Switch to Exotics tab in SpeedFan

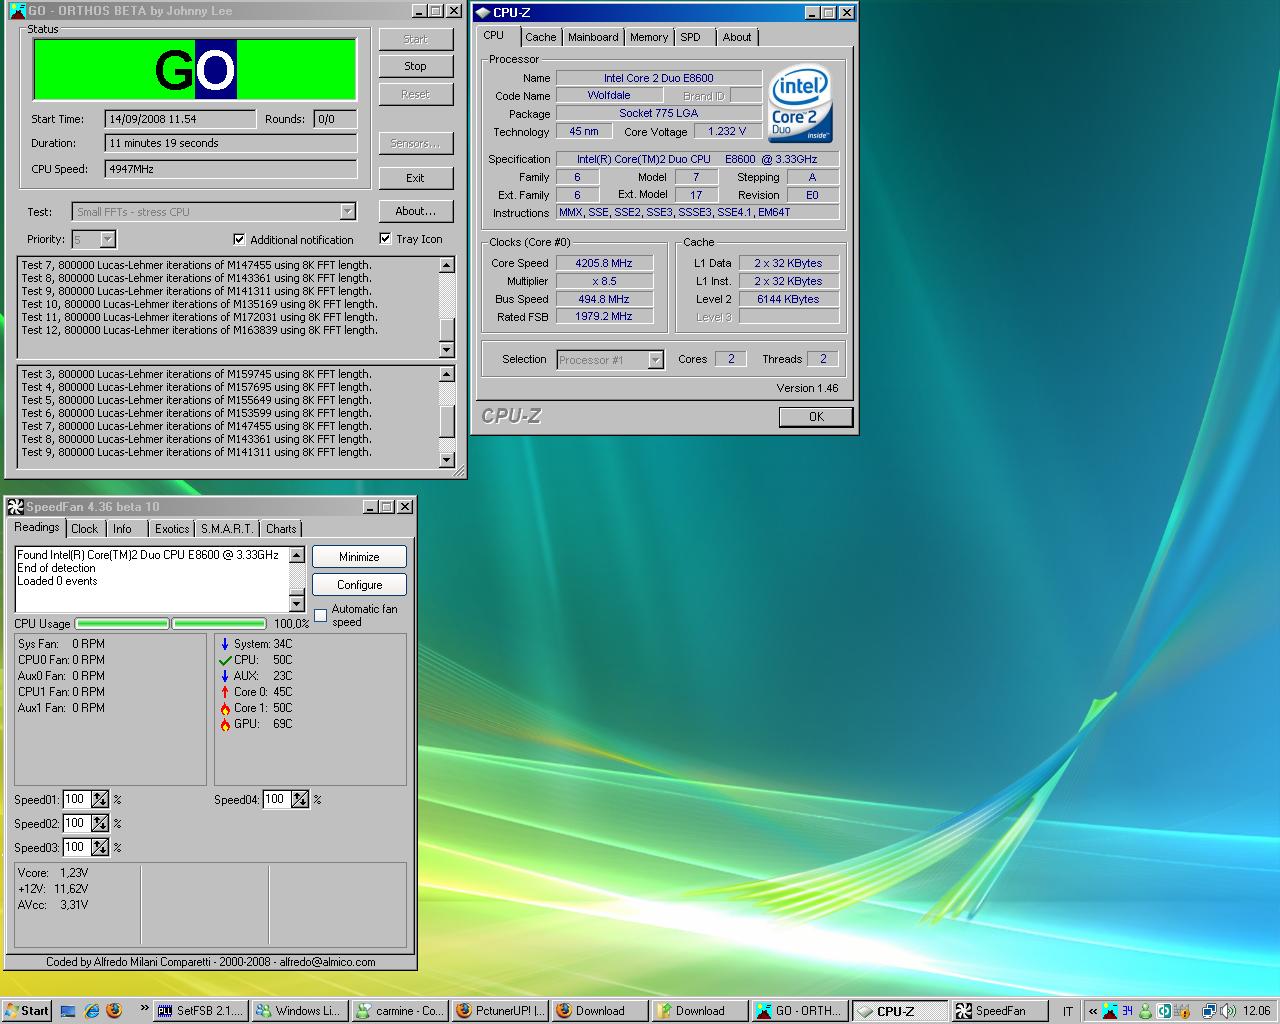172,529
